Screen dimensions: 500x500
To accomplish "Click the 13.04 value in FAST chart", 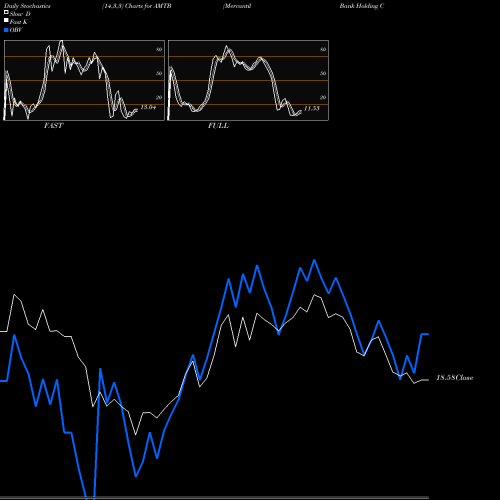I will (x=148, y=107).
